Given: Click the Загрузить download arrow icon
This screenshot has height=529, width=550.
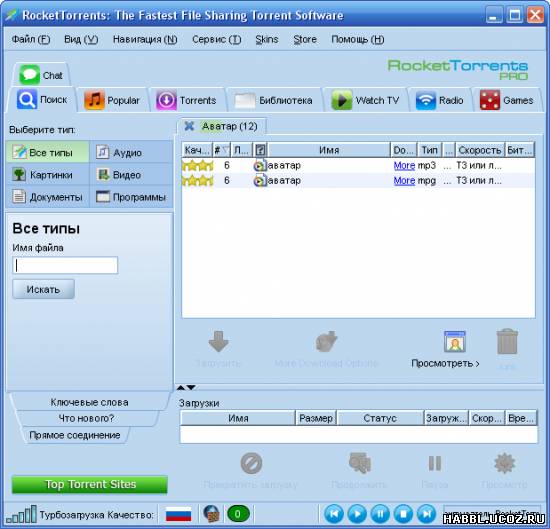Looking at the screenshot, I should [218, 341].
